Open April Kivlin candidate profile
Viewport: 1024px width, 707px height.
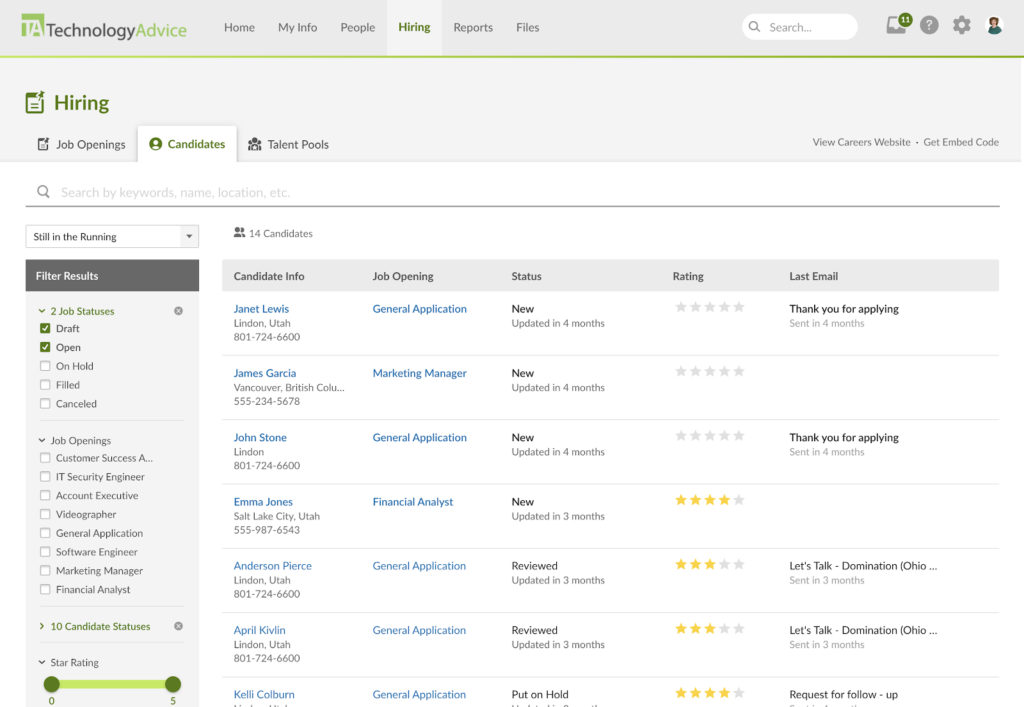(x=259, y=630)
